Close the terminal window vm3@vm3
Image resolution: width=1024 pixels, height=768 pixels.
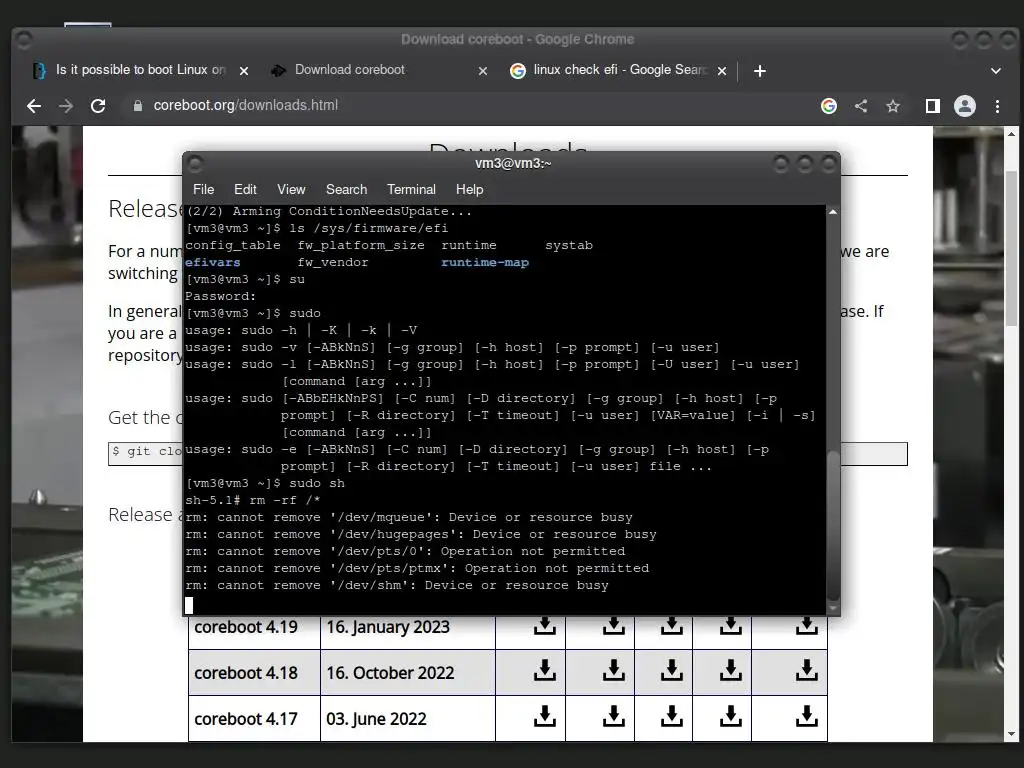click(829, 163)
